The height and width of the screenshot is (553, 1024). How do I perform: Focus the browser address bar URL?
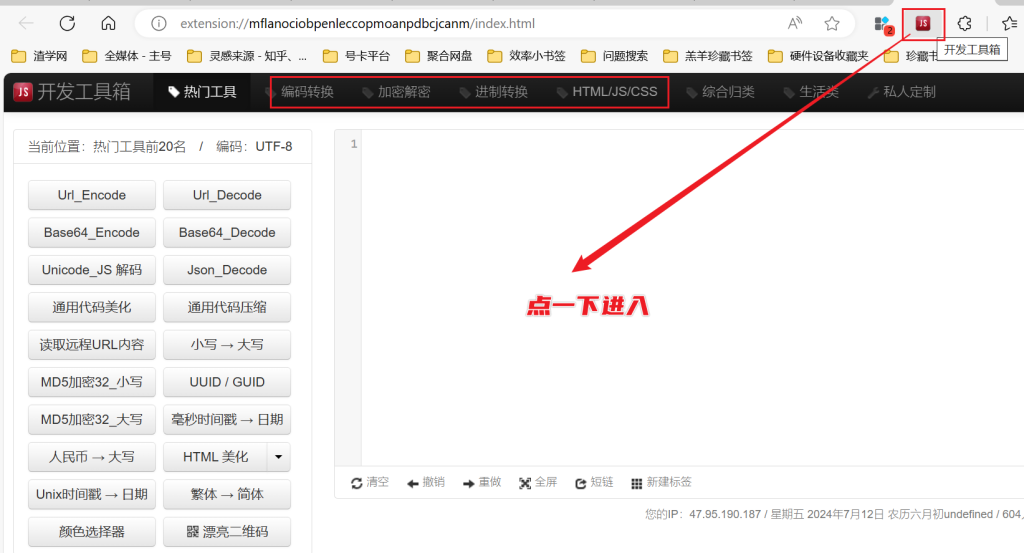click(357, 24)
